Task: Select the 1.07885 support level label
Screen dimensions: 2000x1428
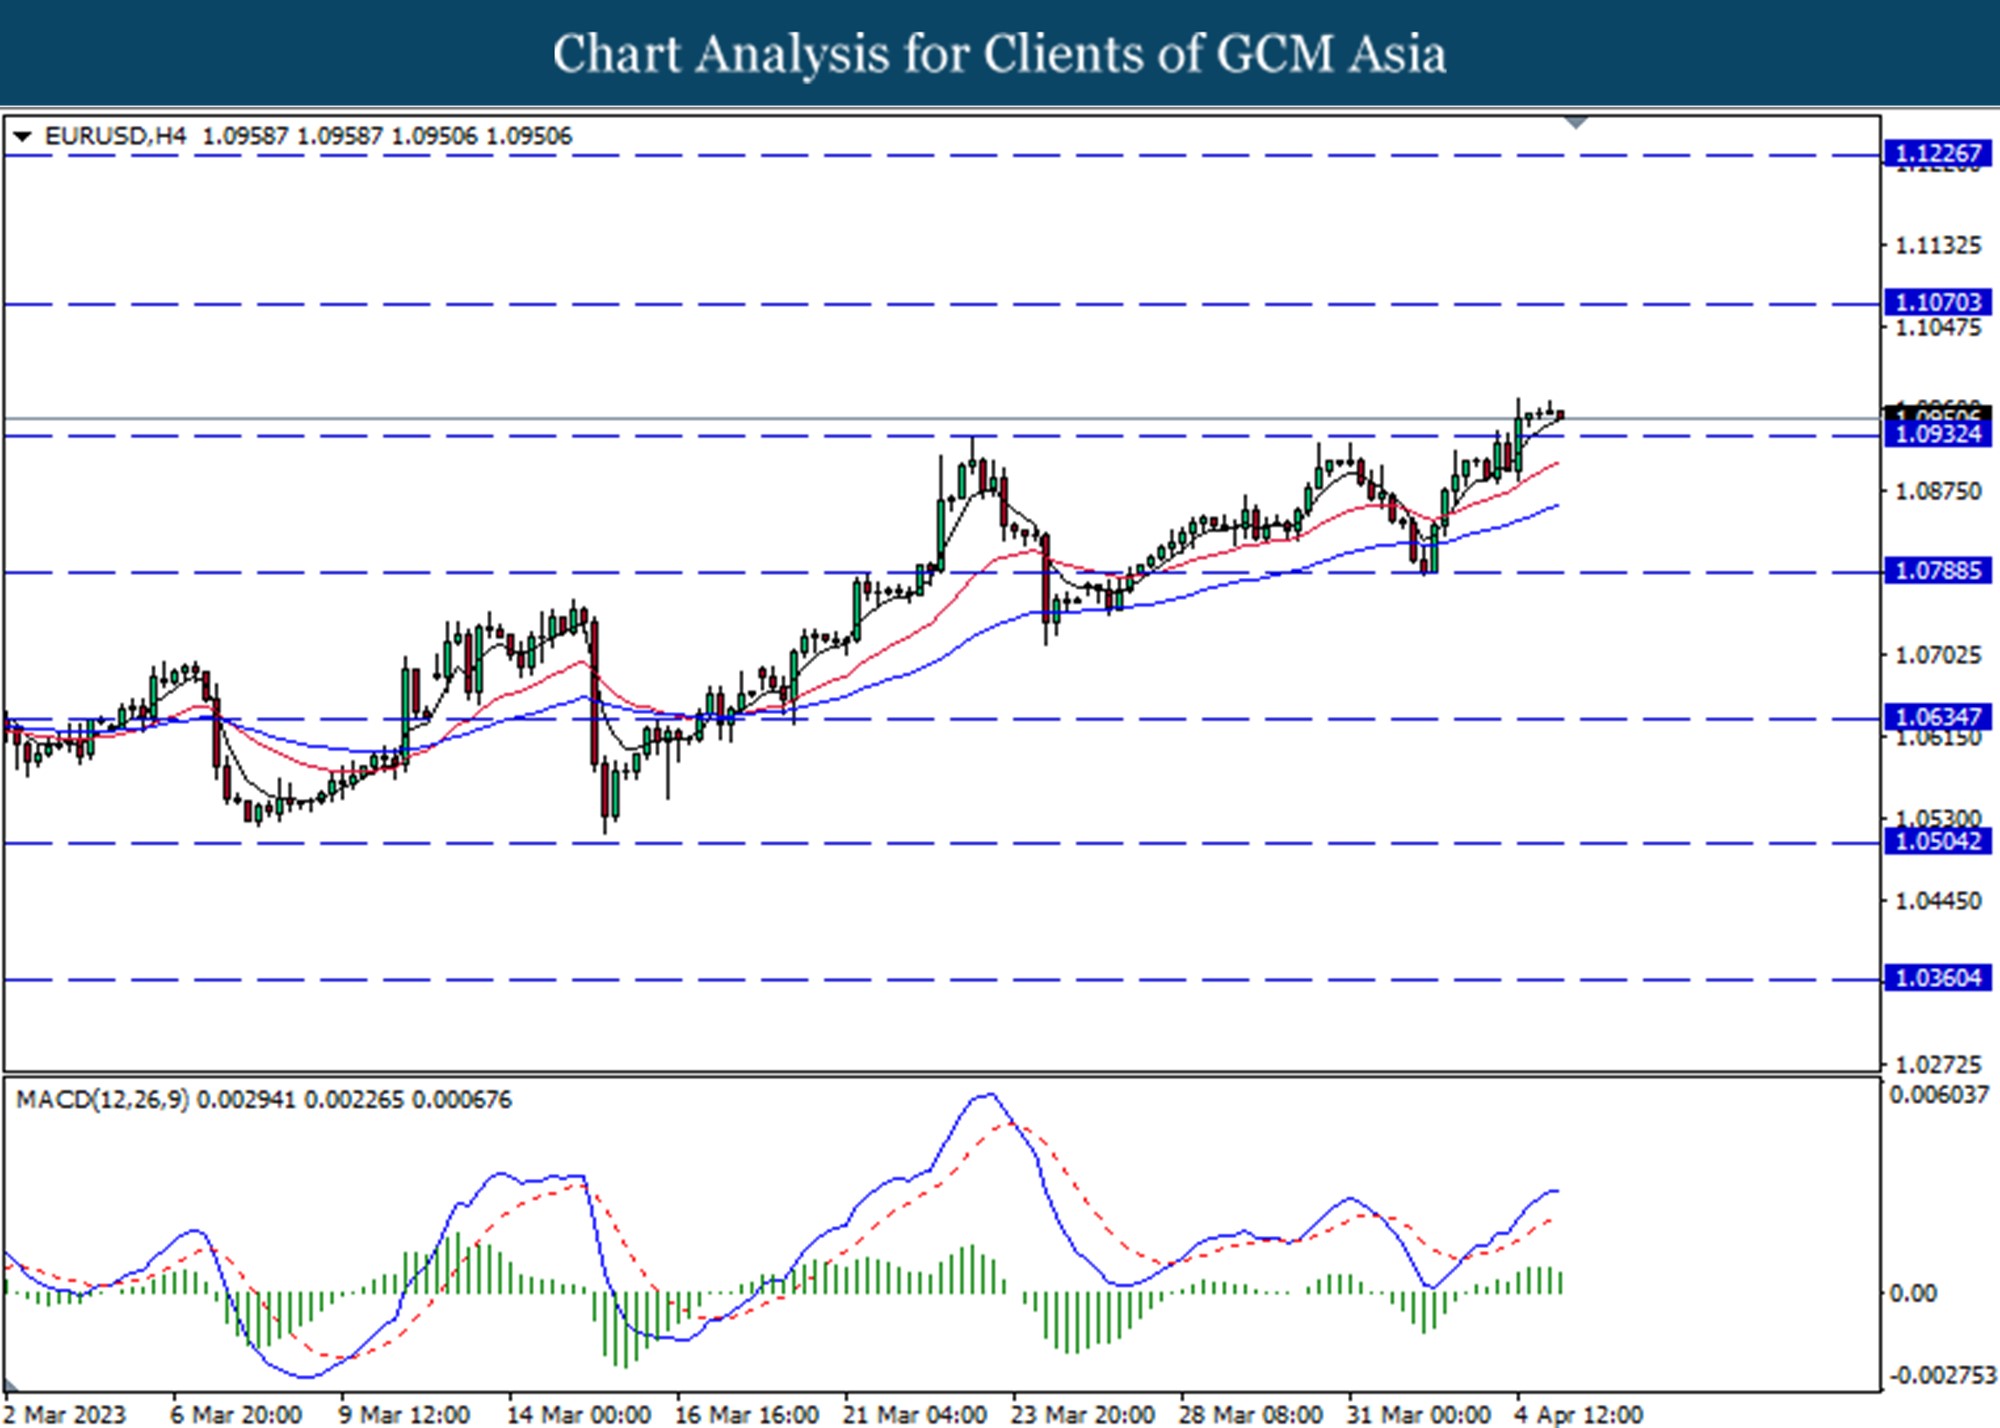Action: (1937, 571)
